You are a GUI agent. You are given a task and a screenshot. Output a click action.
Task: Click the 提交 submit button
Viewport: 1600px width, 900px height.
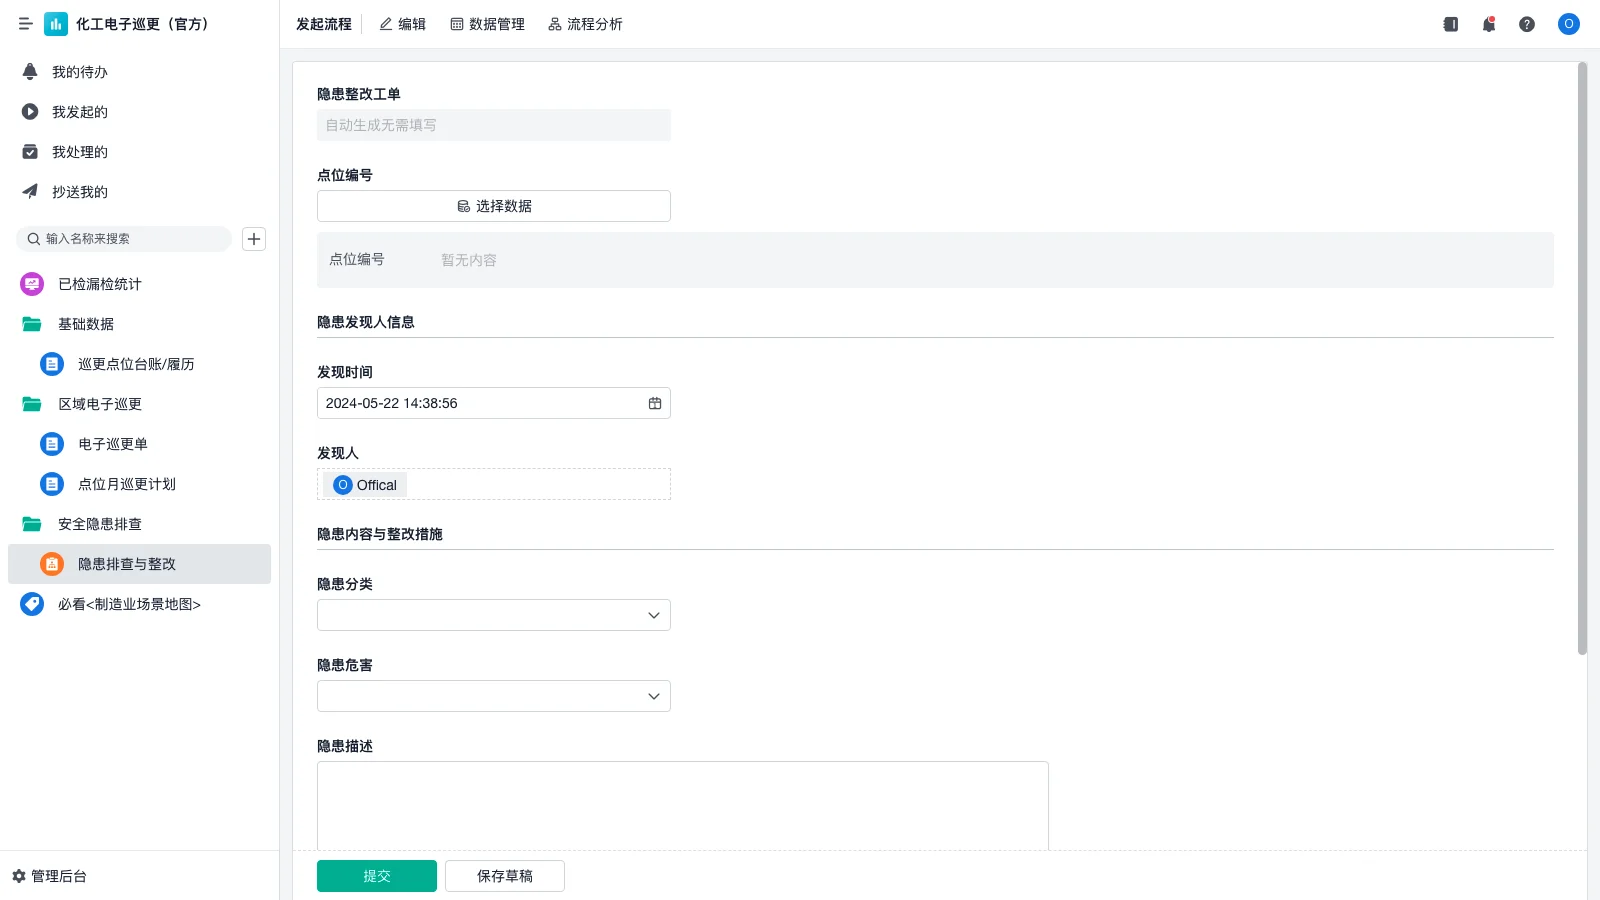(x=376, y=875)
